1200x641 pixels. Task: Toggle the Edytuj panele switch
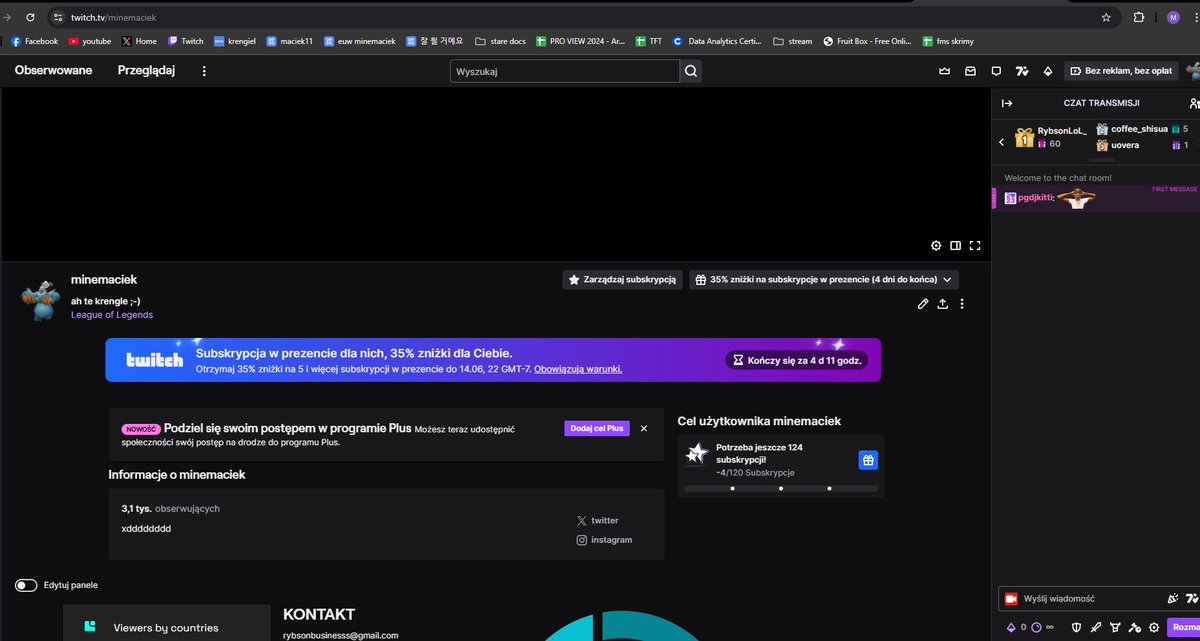tap(26, 585)
